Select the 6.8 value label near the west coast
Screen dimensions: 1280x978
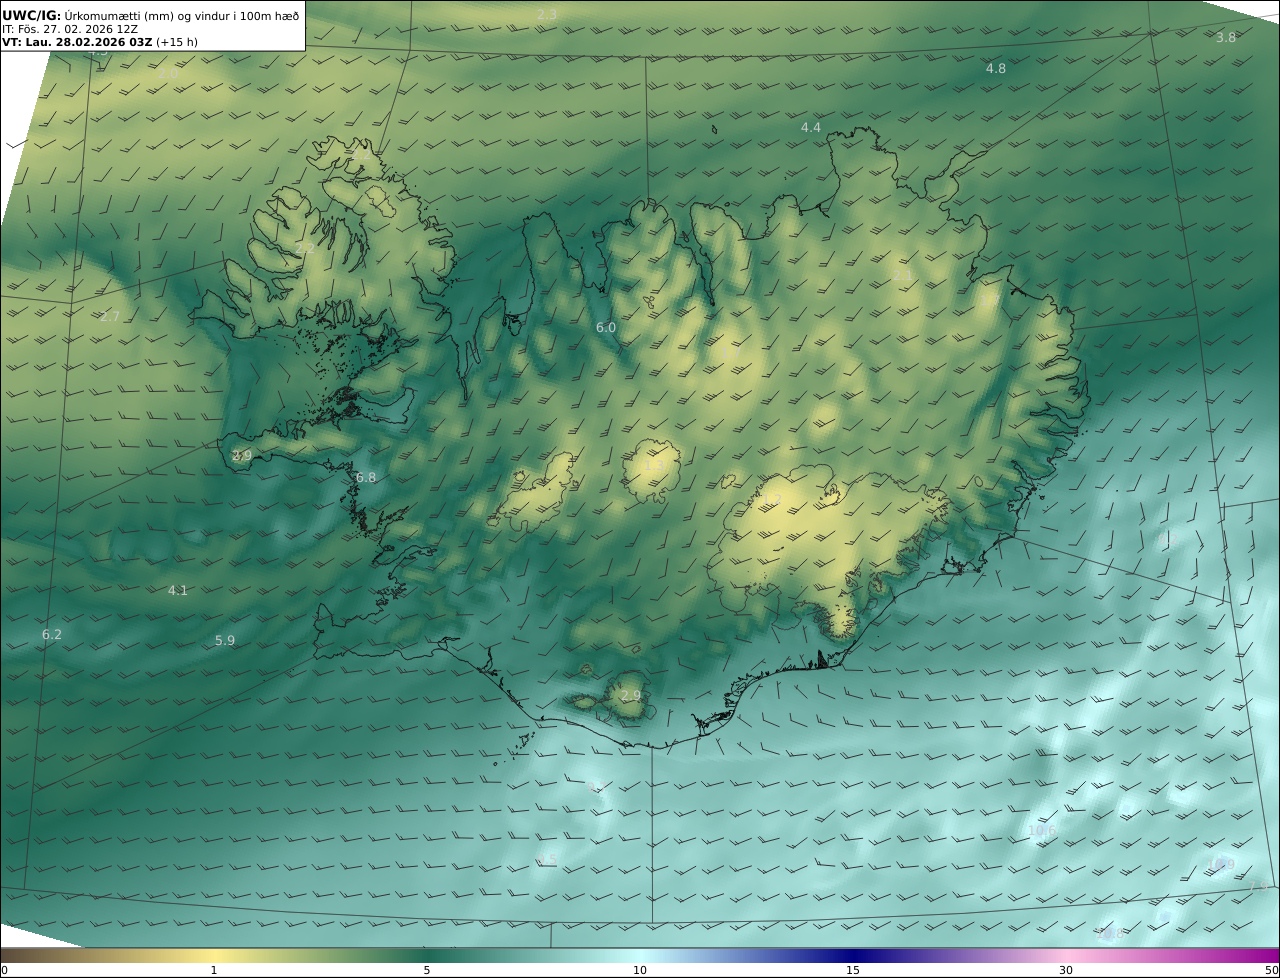tap(366, 478)
